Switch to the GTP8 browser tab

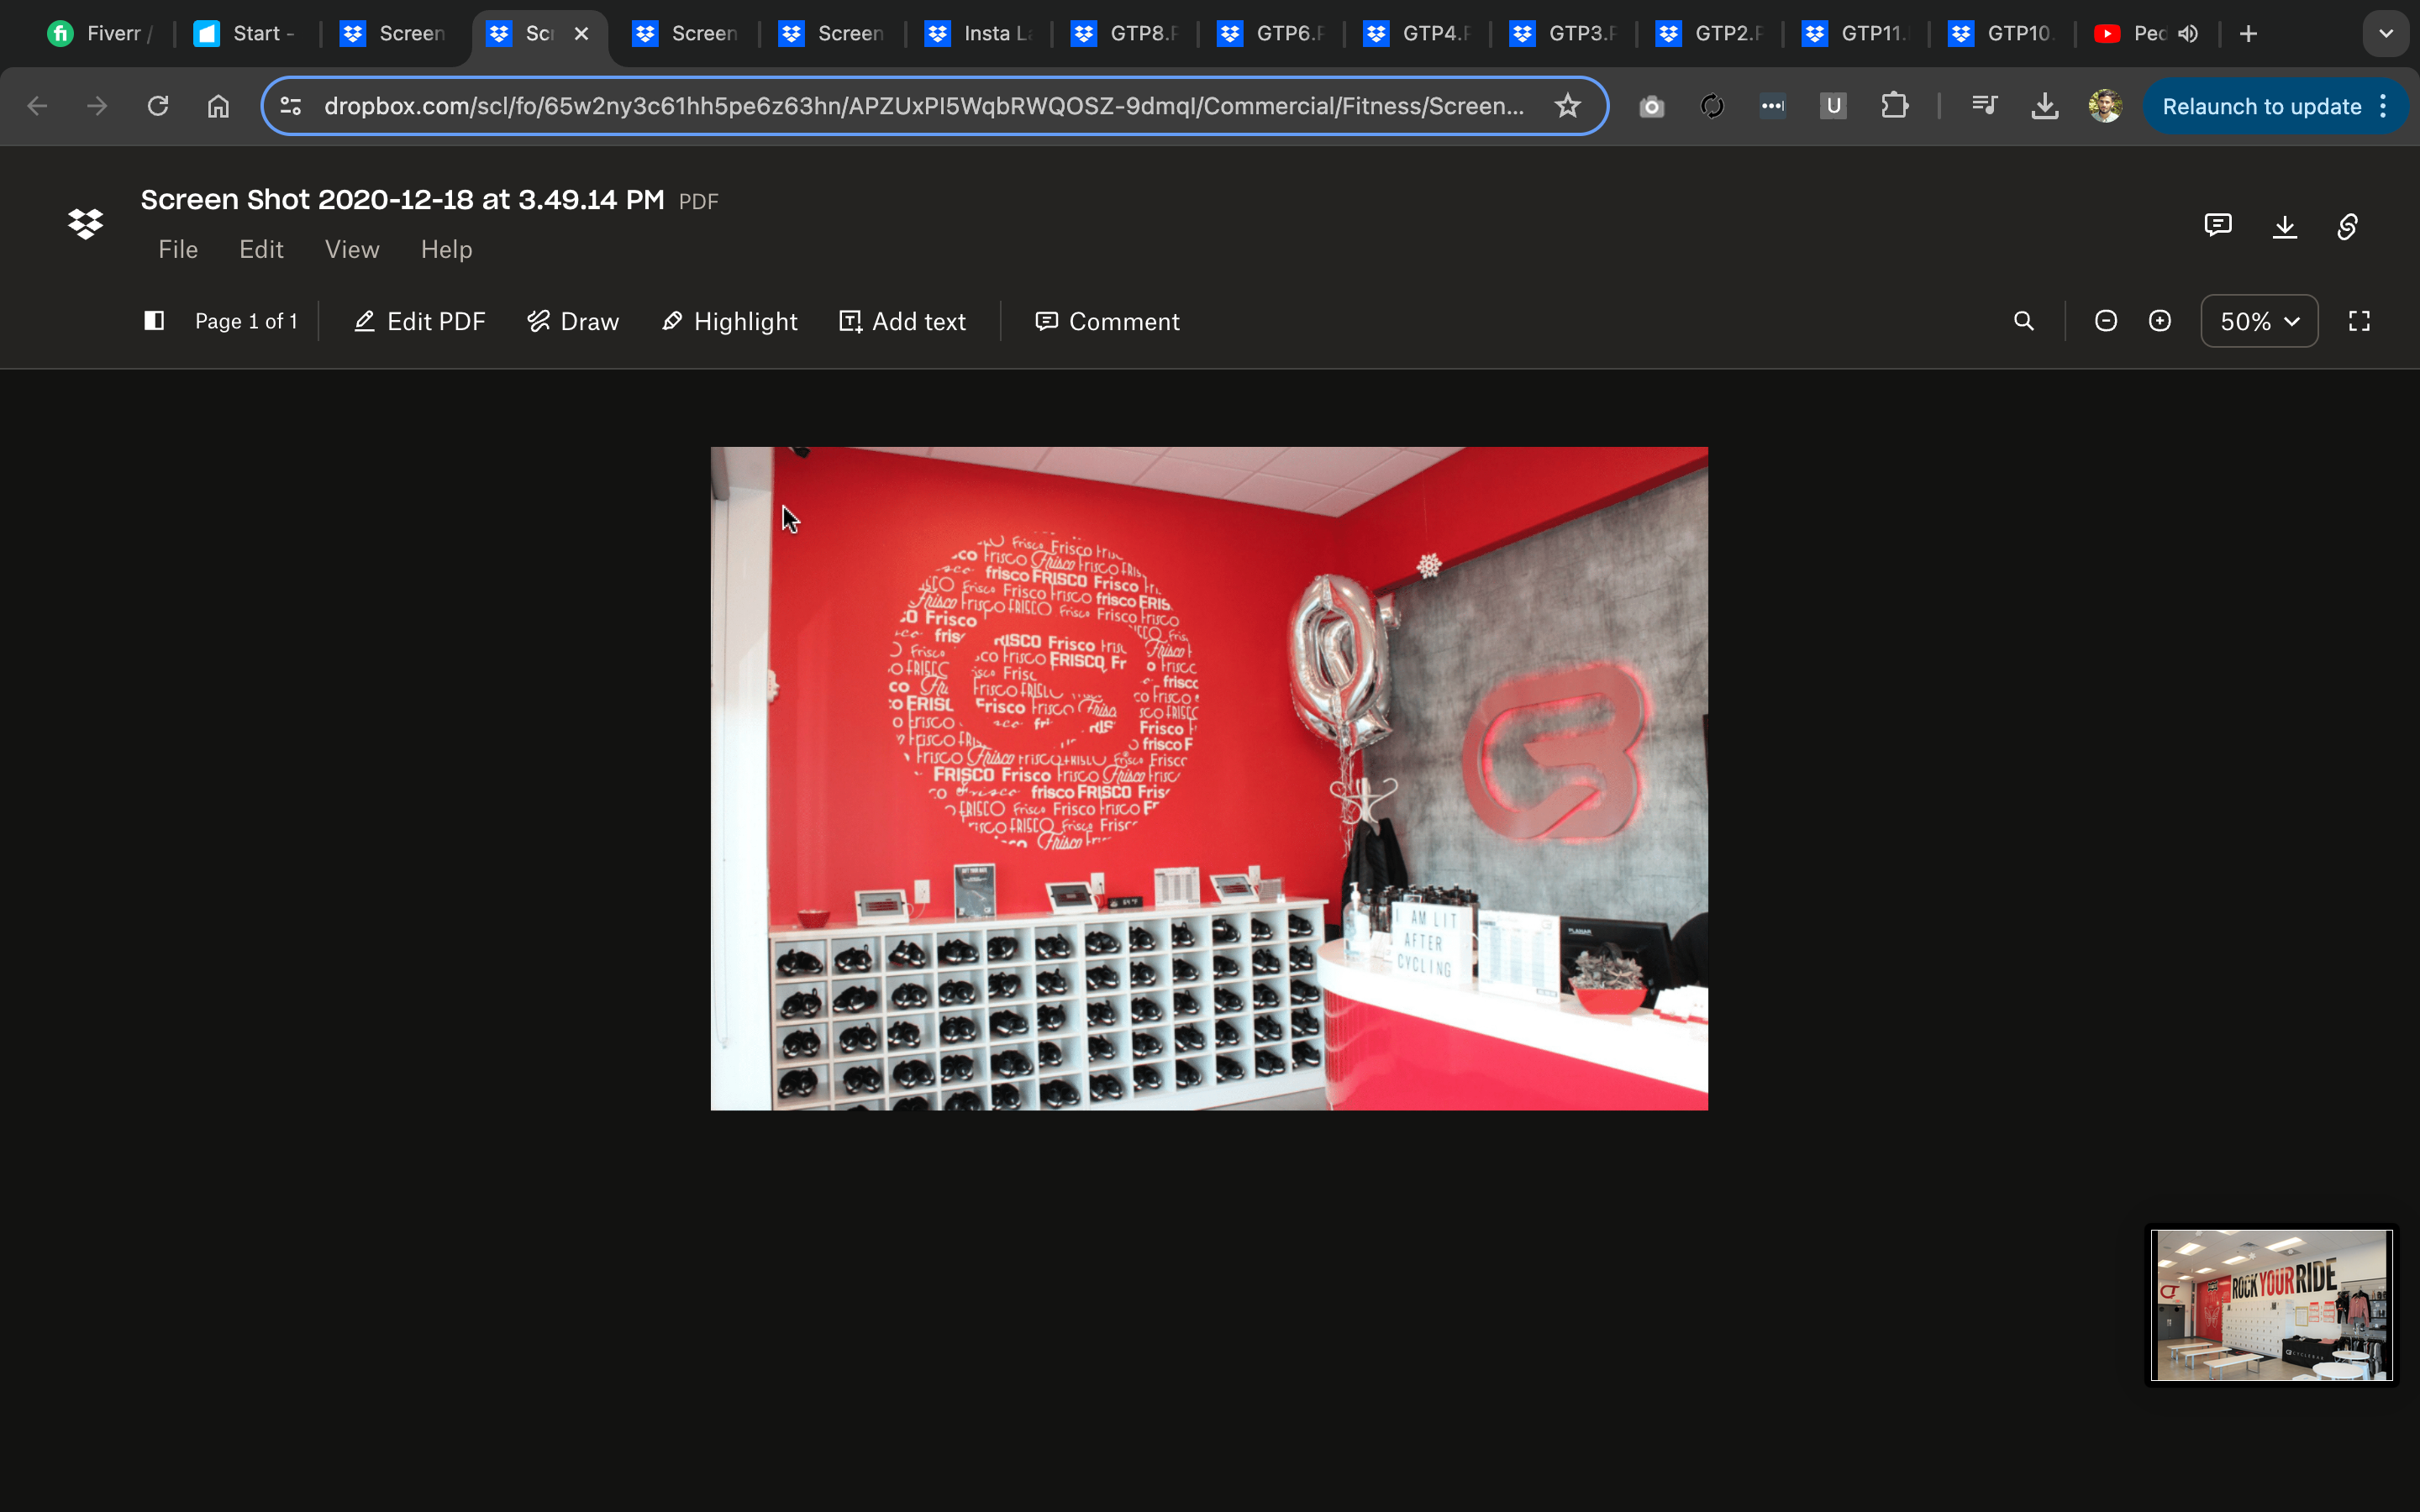pyautogui.click(x=1126, y=34)
